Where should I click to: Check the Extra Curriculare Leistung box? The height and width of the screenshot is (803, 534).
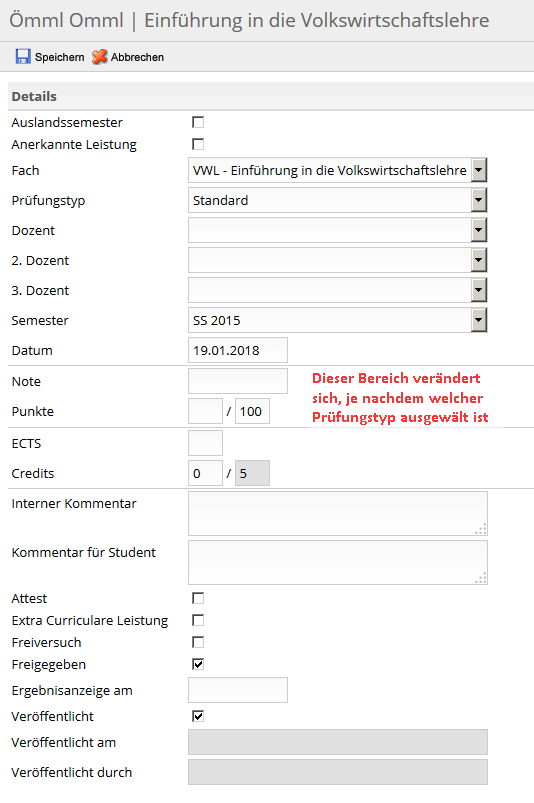(x=198, y=620)
